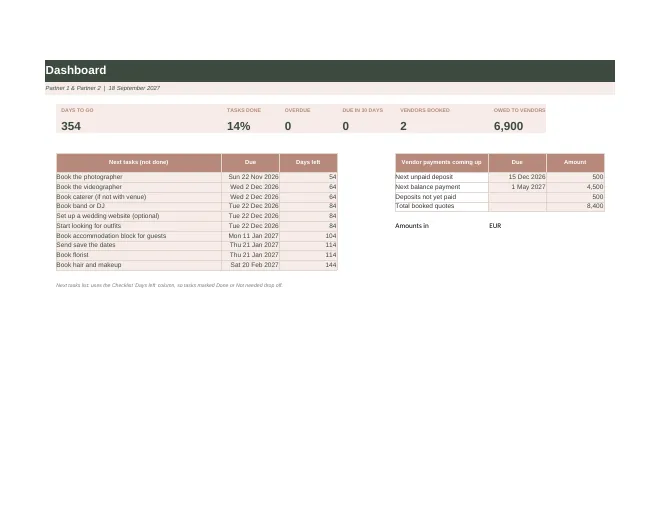This screenshot has width=660, height=510.
Task: Select the OWED TO VENDORS label
Action: pyautogui.click(x=519, y=110)
